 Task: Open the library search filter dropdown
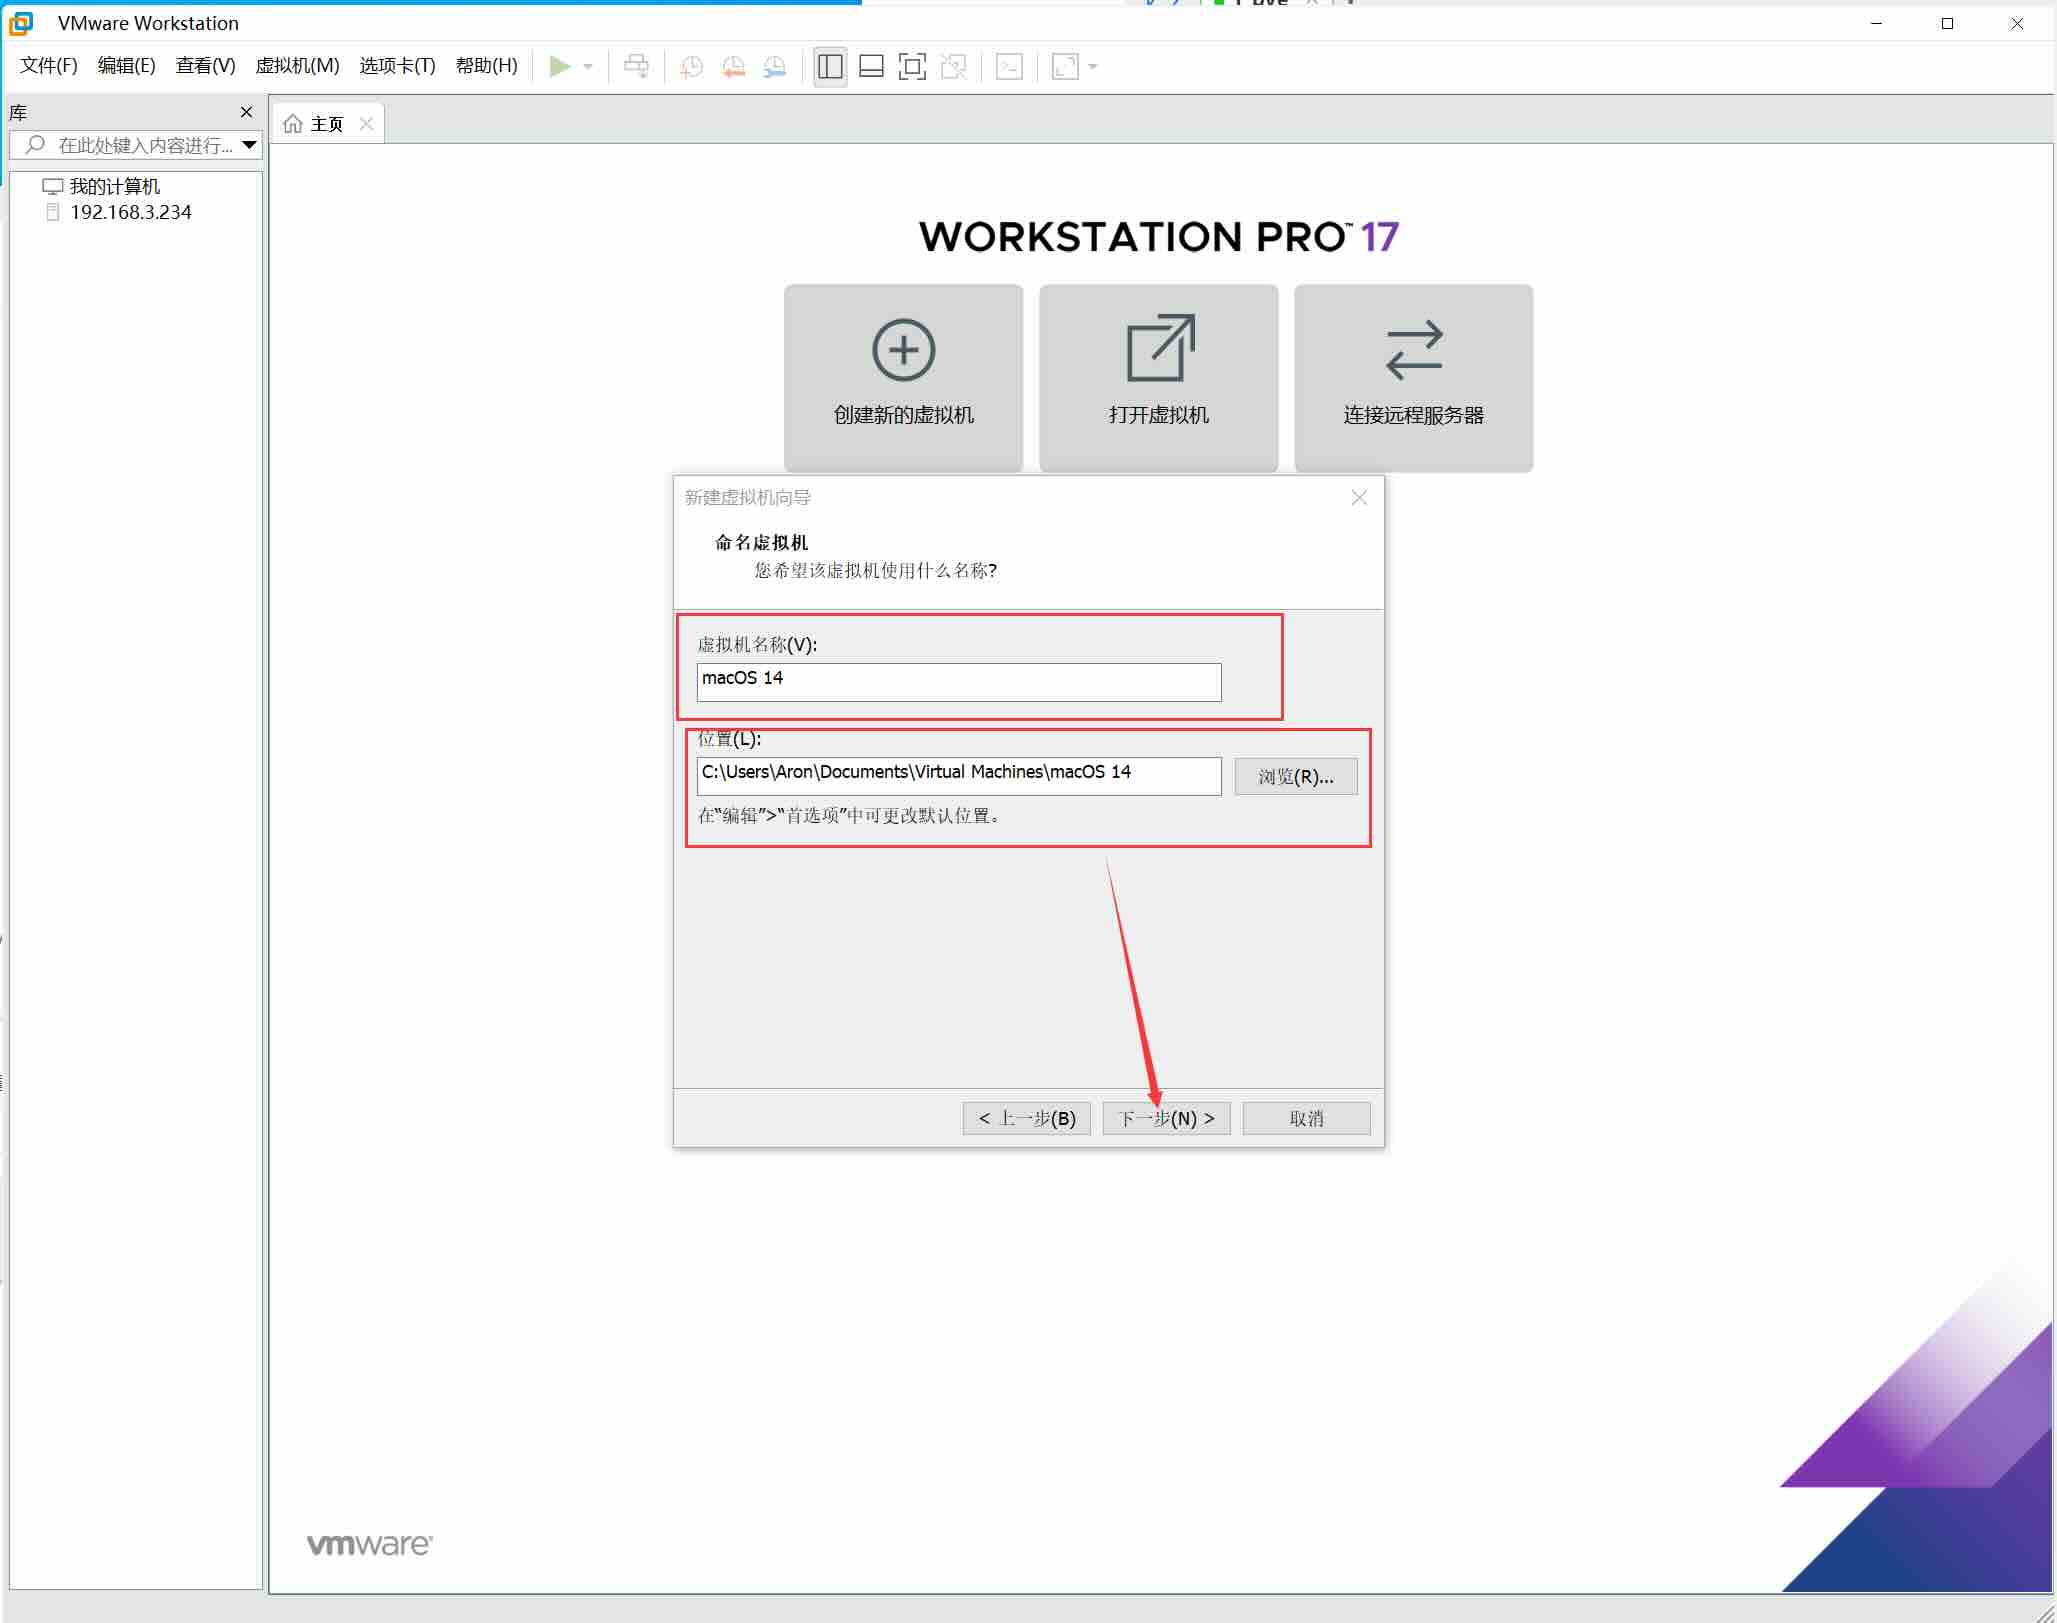pos(250,145)
